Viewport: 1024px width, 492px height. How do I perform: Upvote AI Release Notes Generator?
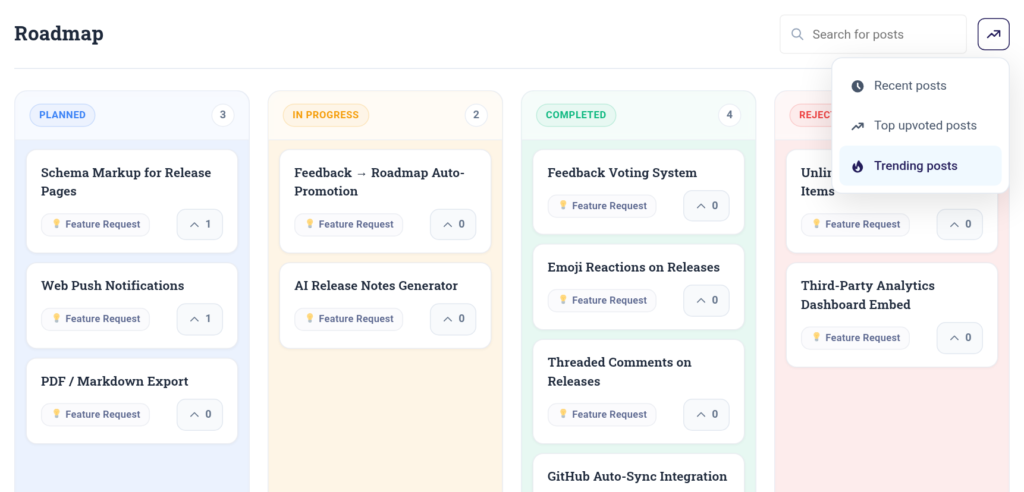[x=453, y=319]
